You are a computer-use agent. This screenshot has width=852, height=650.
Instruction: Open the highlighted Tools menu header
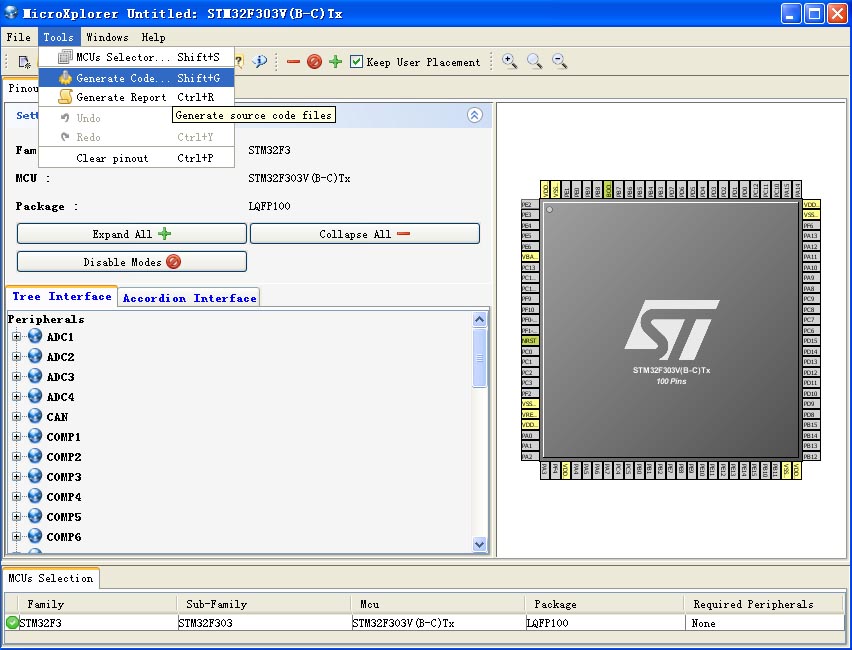pyautogui.click(x=59, y=37)
